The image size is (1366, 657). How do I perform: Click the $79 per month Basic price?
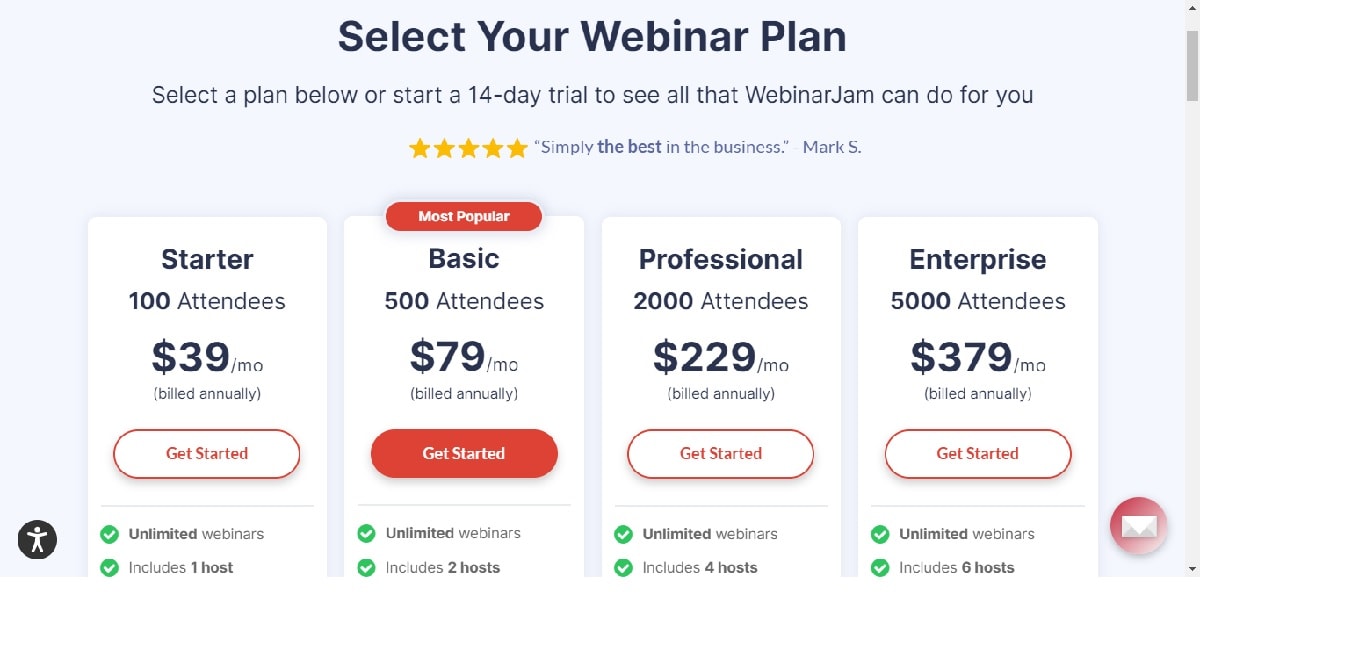464,357
